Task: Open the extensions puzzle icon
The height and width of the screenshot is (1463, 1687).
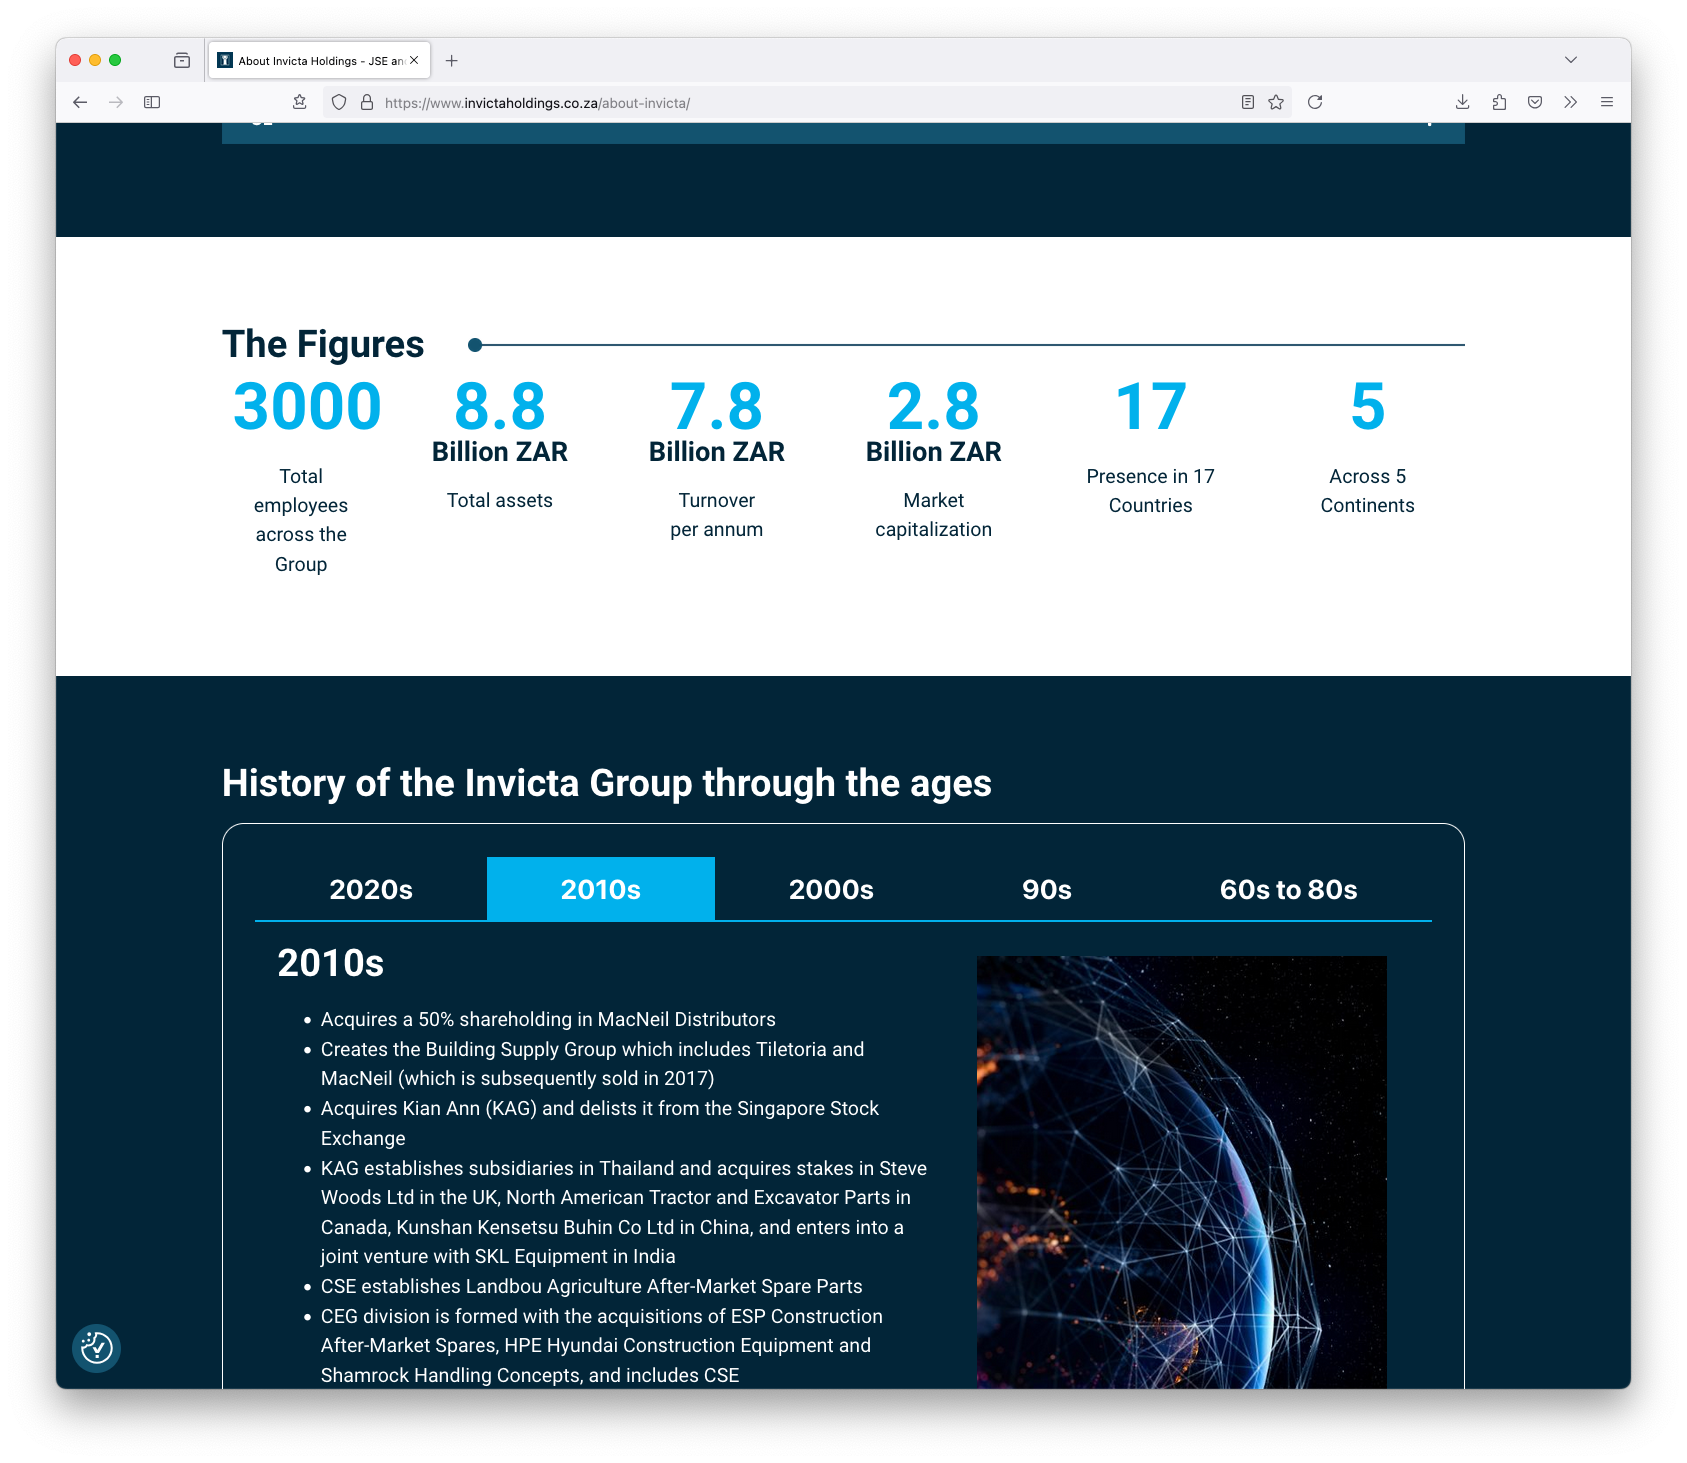Action: [x=1499, y=102]
